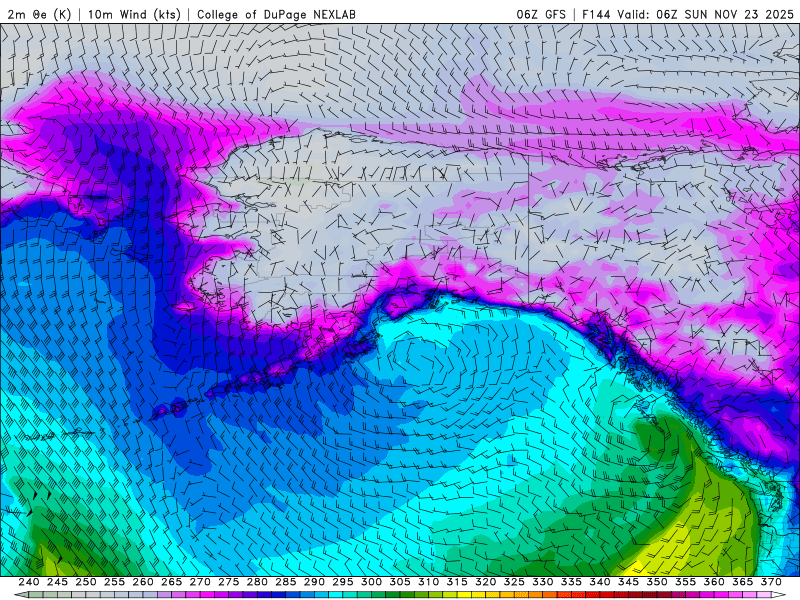The height and width of the screenshot is (600, 800).
Task: Click the 285 label on the color scale
Action: tap(286, 582)
